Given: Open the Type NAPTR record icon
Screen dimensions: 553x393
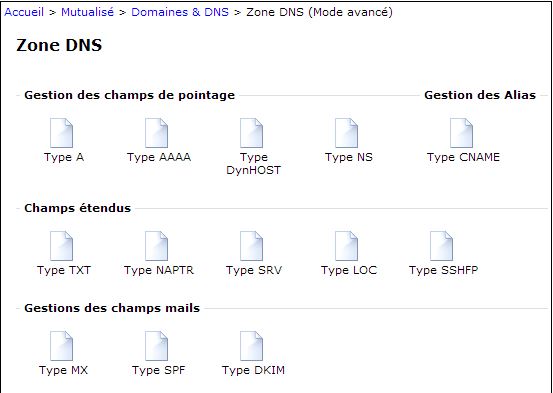Looking at the screenshot, I should 156,246.
